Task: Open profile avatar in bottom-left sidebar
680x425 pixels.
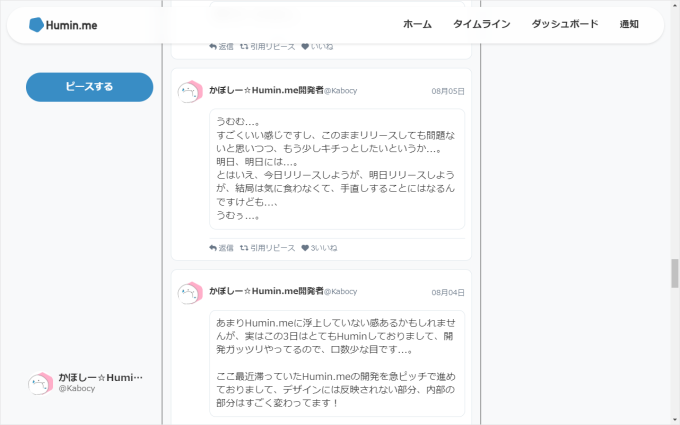Action: [x=40, y=383]
